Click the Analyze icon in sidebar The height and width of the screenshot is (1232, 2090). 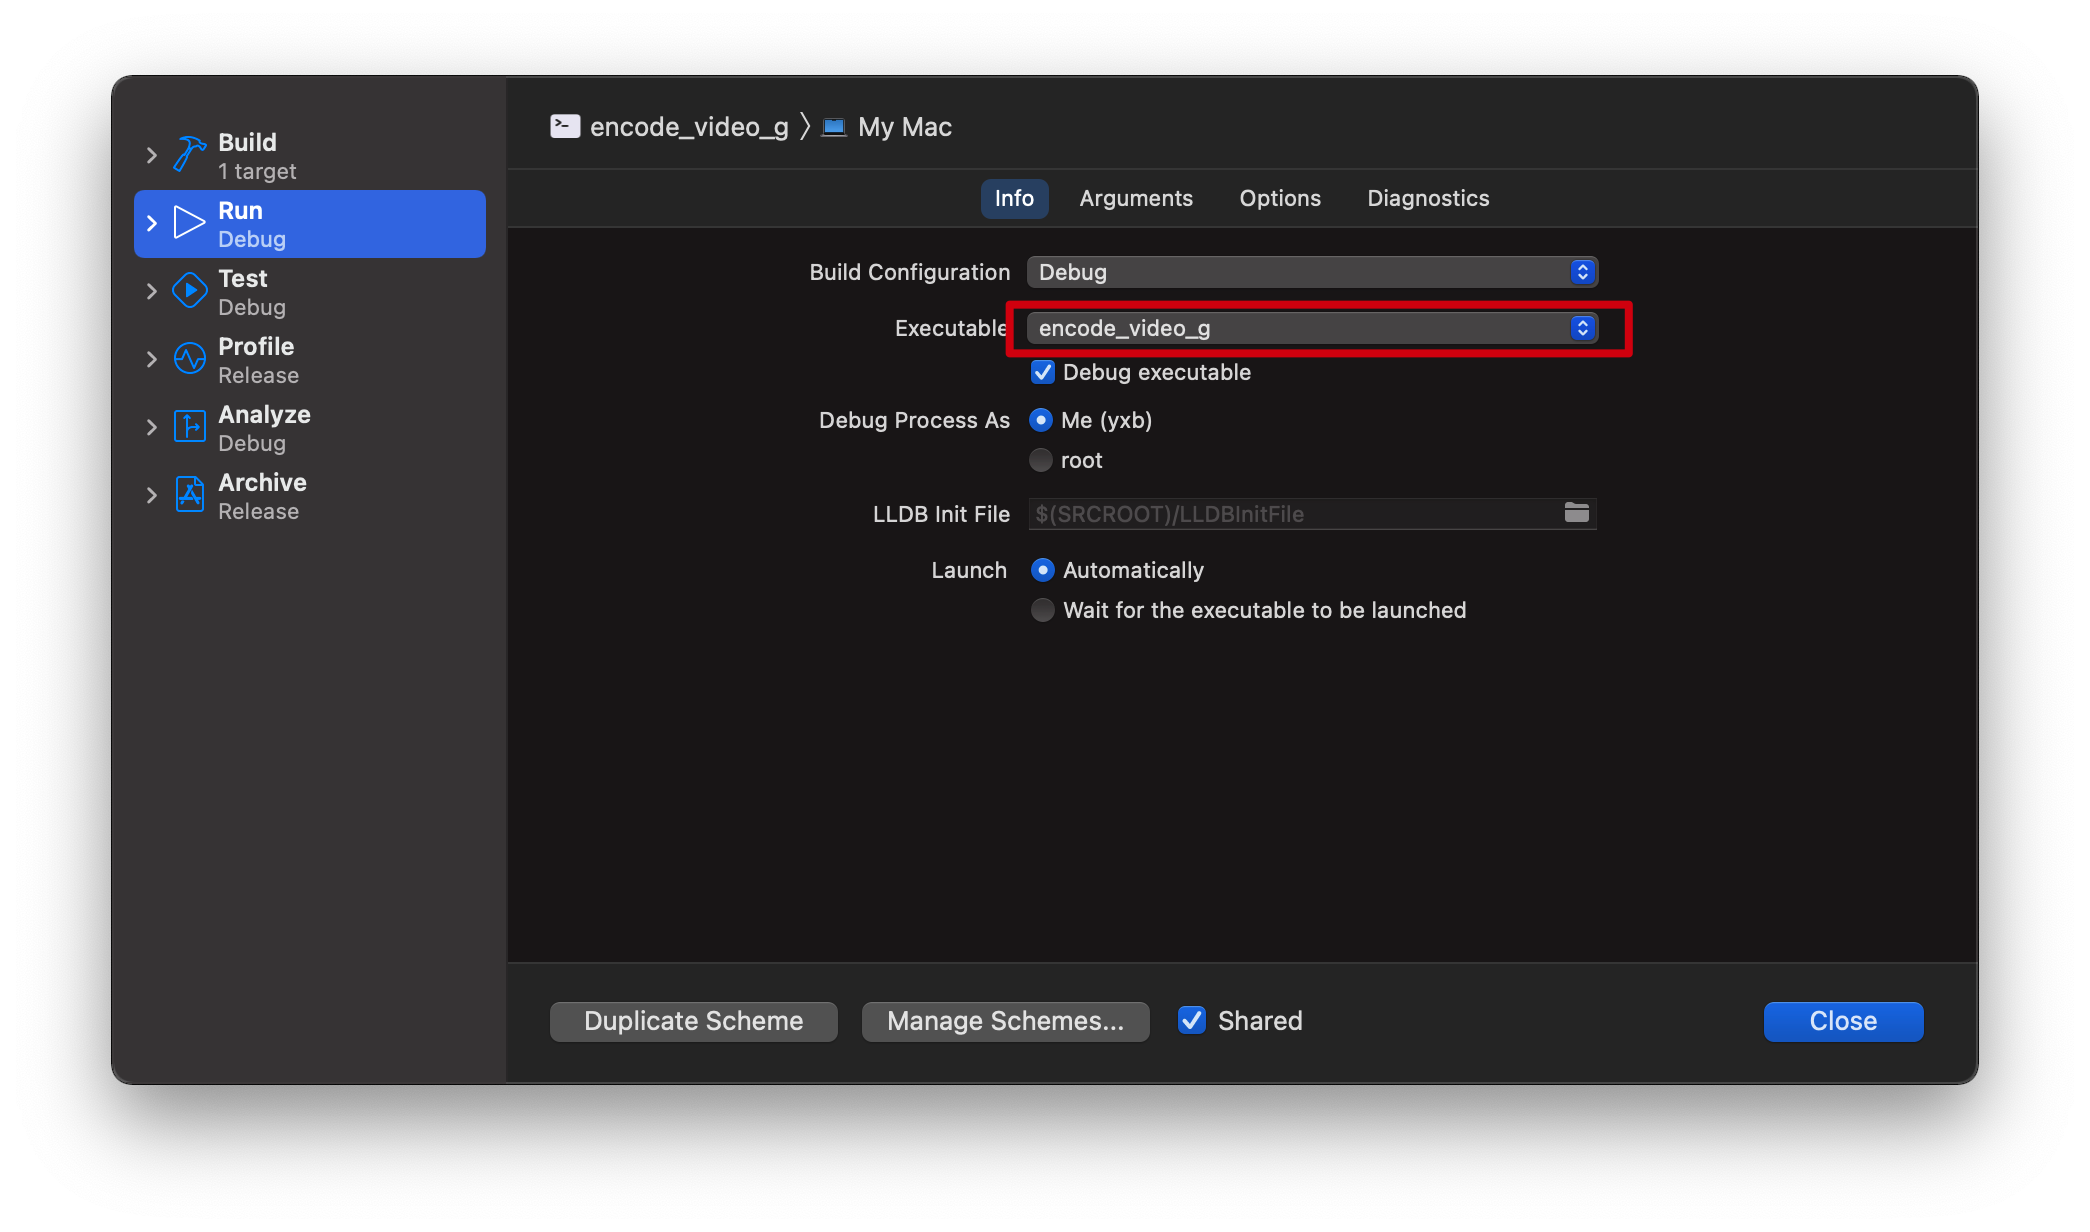[189, 427]
